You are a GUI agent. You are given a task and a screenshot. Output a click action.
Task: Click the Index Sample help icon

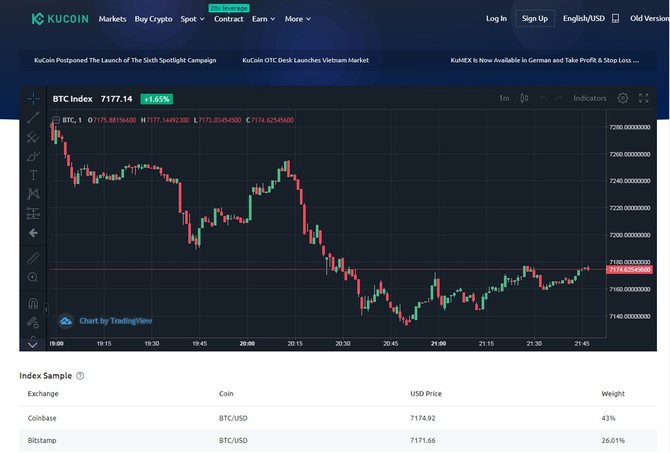[x=80, y=376]
